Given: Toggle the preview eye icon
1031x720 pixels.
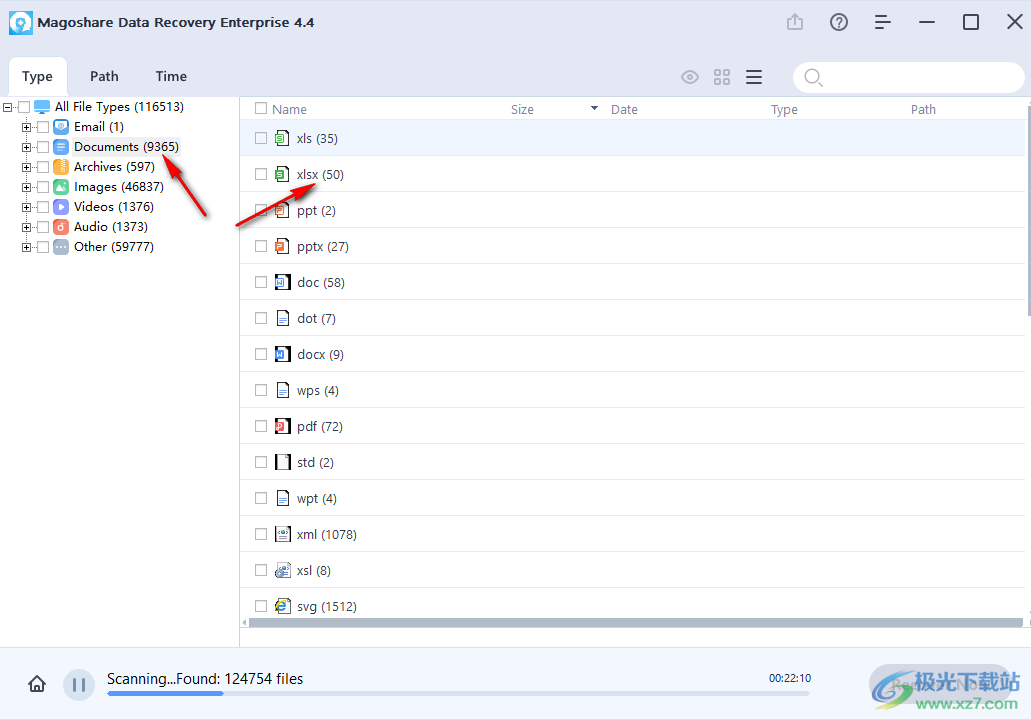Looking at the screenshot, I should [x=690, y=77].
